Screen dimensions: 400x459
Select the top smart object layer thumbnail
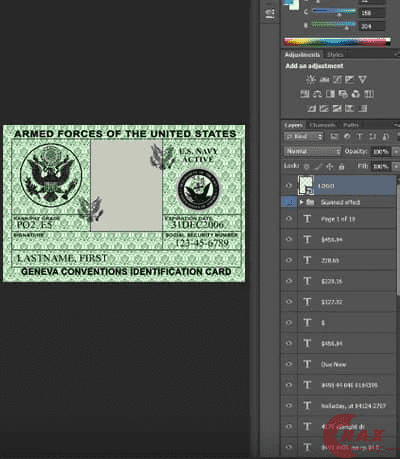click(x=306, y=185)
